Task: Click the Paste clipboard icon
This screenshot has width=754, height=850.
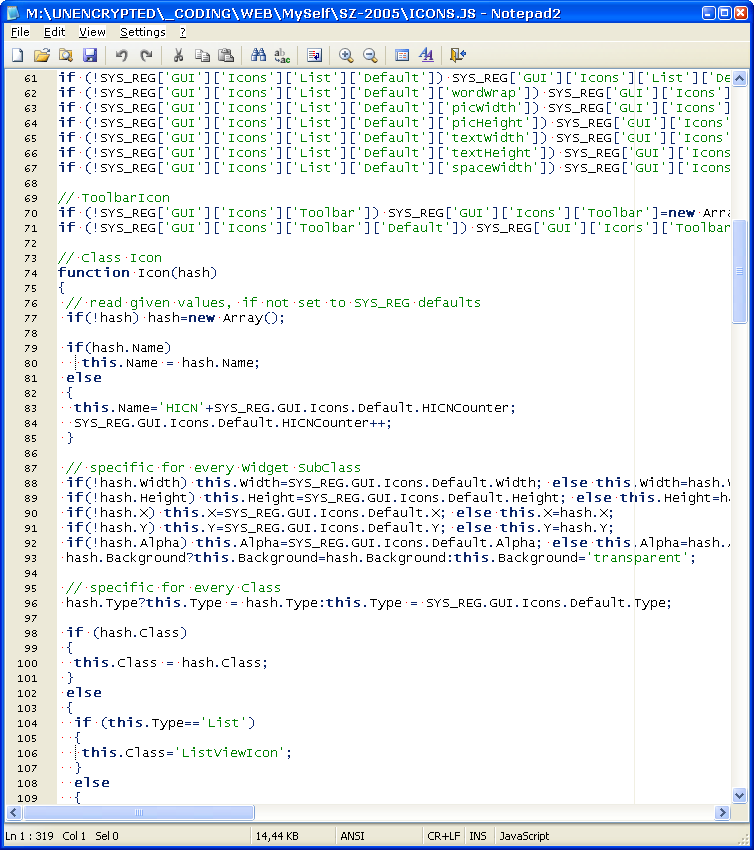Action: point(225,55)
